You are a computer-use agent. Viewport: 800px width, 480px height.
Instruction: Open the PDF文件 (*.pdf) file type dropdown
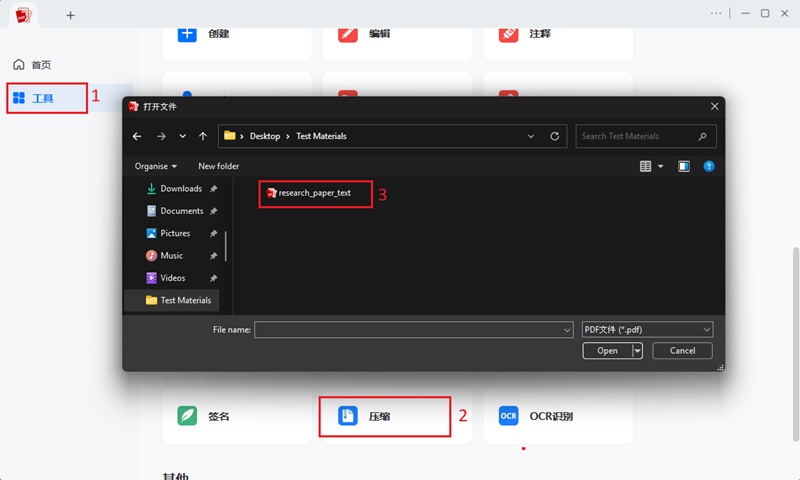647,330
